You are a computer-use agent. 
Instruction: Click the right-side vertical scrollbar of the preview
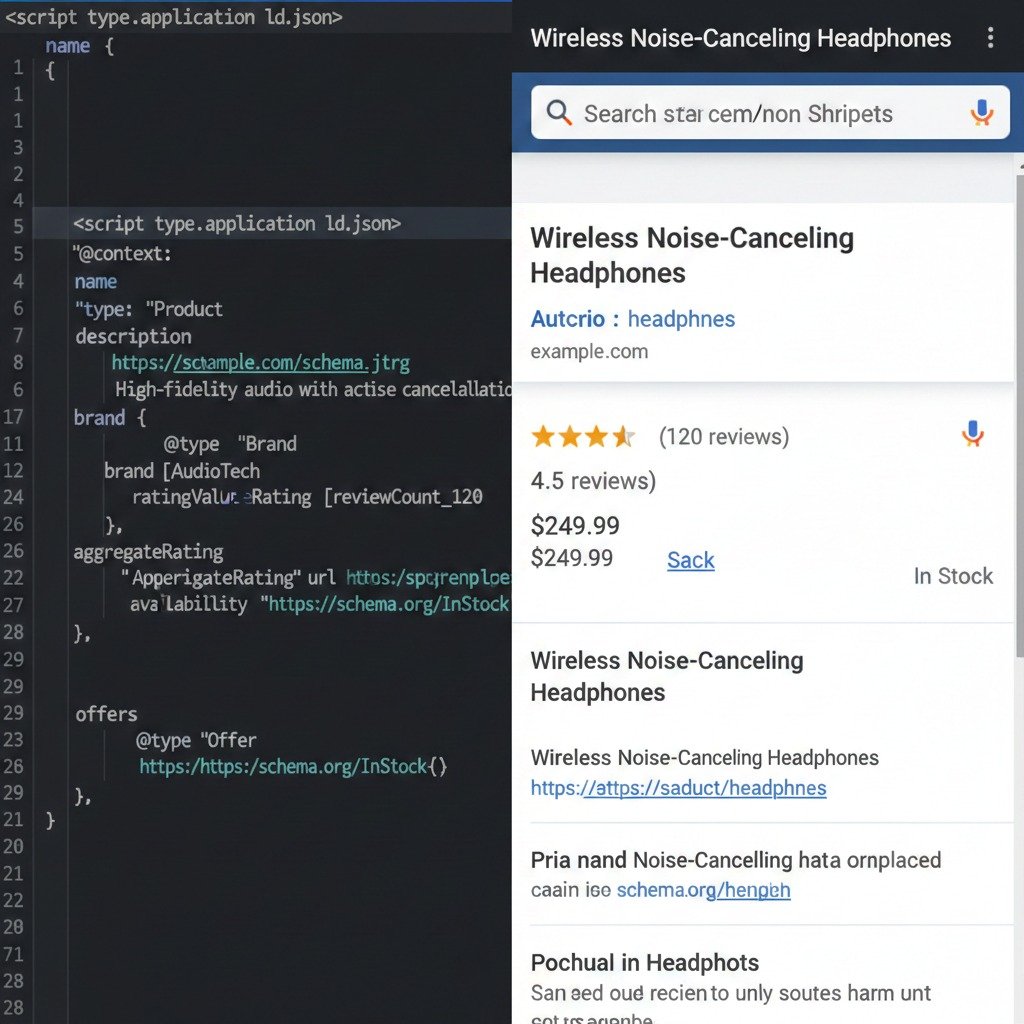coord(1018,400)
